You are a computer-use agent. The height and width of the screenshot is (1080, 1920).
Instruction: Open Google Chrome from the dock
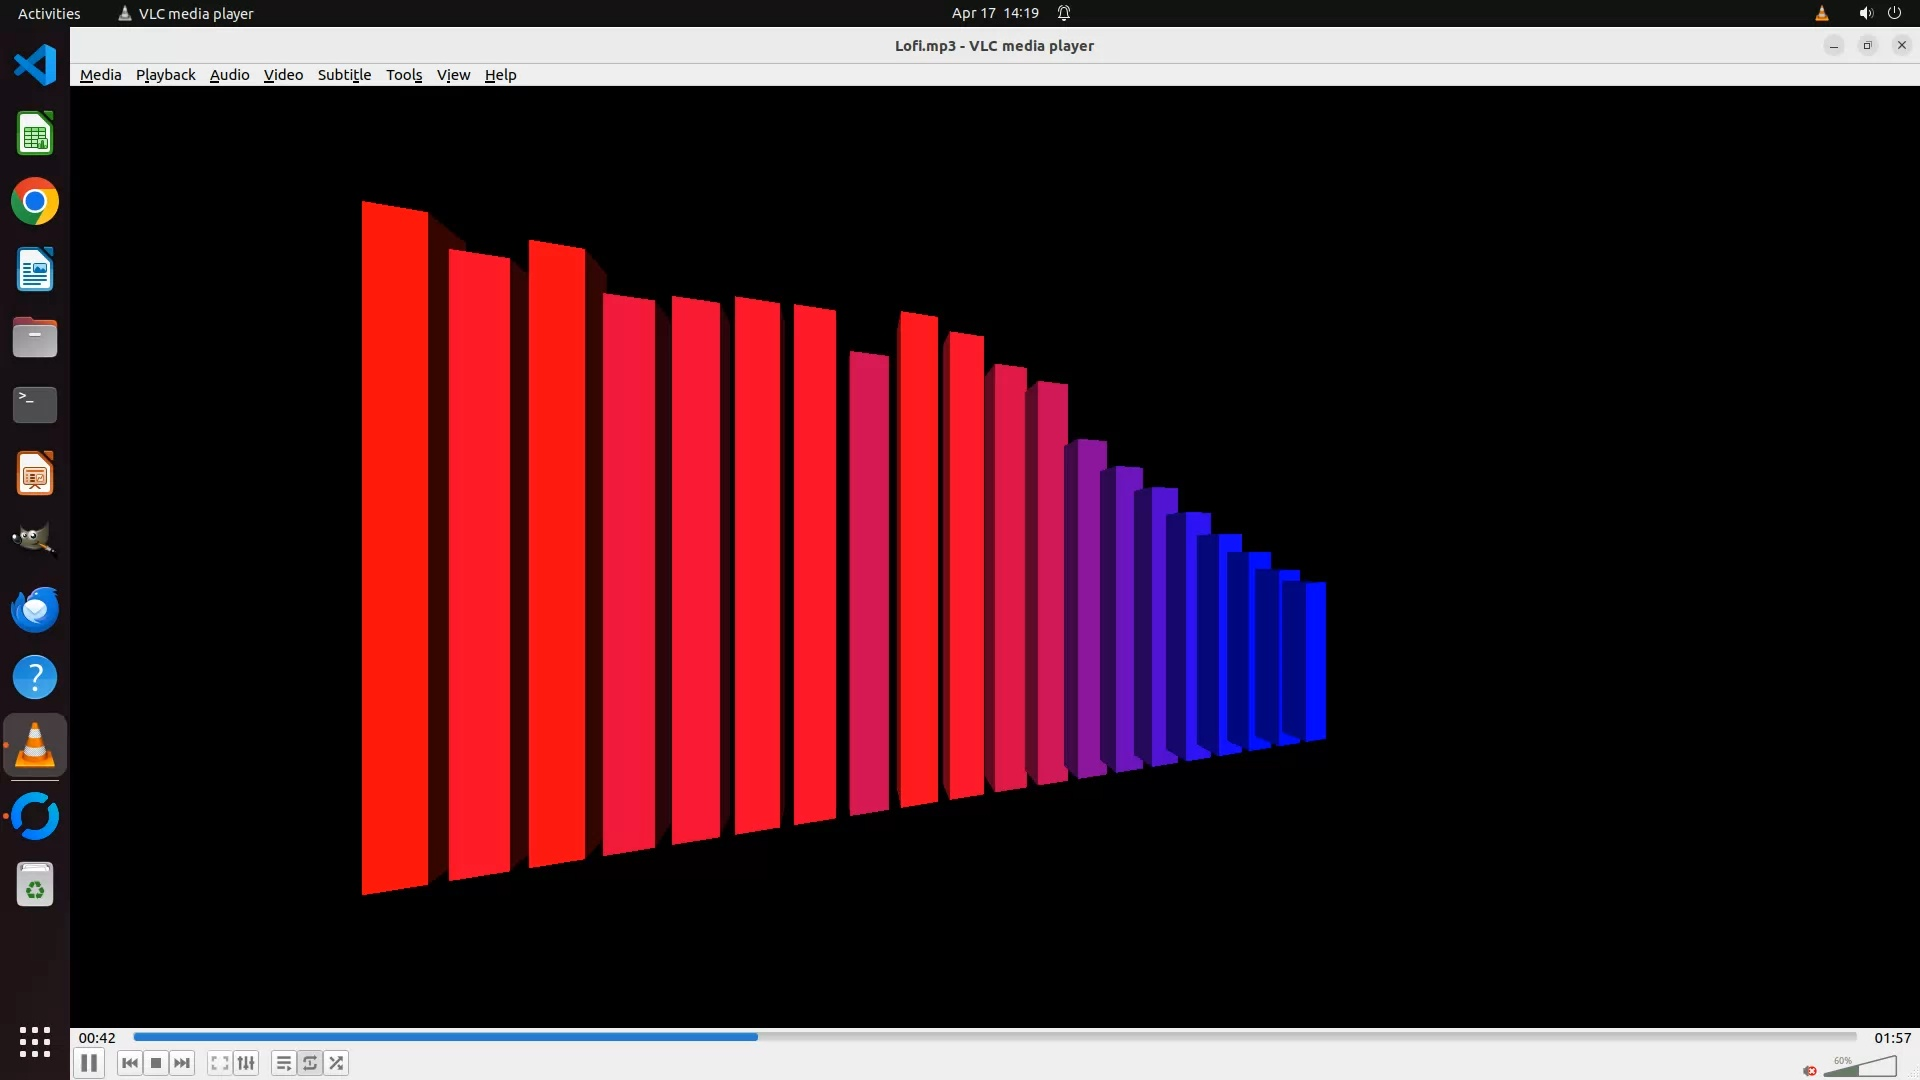(x=35, y=202)
